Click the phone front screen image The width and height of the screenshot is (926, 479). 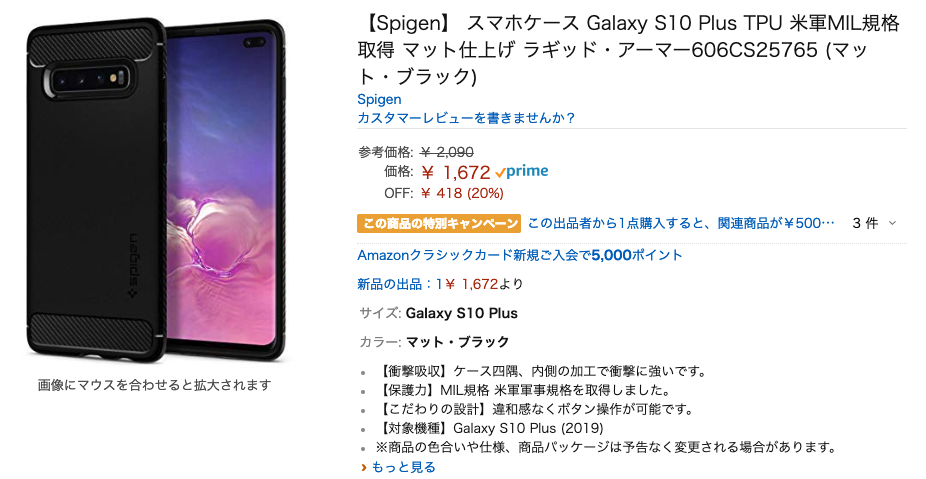click(x=220, y=189)
